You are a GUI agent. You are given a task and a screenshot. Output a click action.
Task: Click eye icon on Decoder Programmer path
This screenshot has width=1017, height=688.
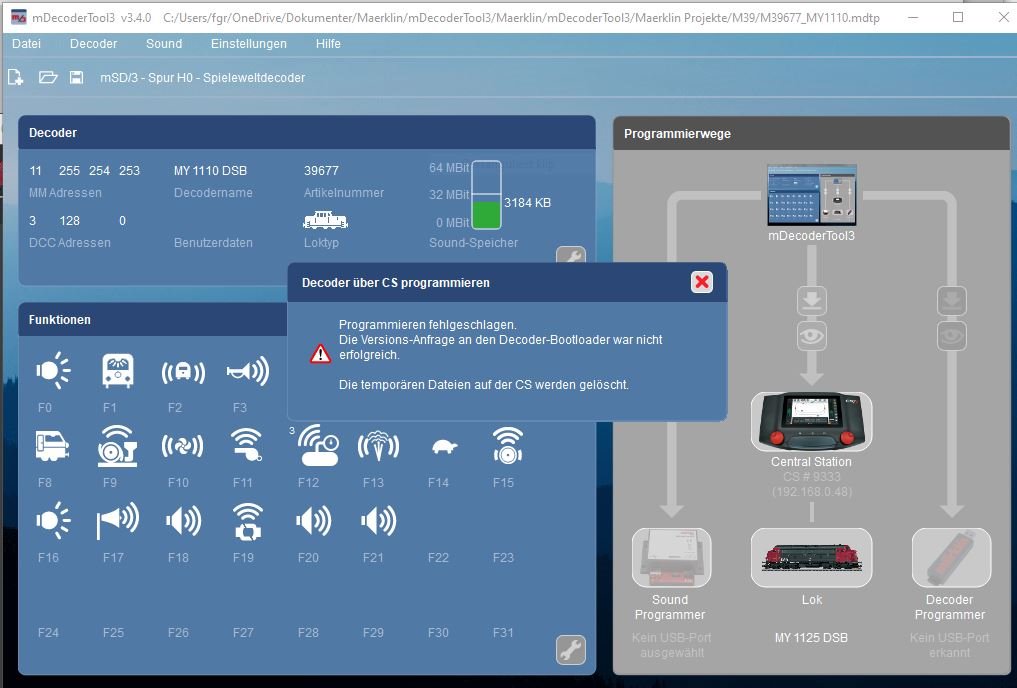coord(951,336)
